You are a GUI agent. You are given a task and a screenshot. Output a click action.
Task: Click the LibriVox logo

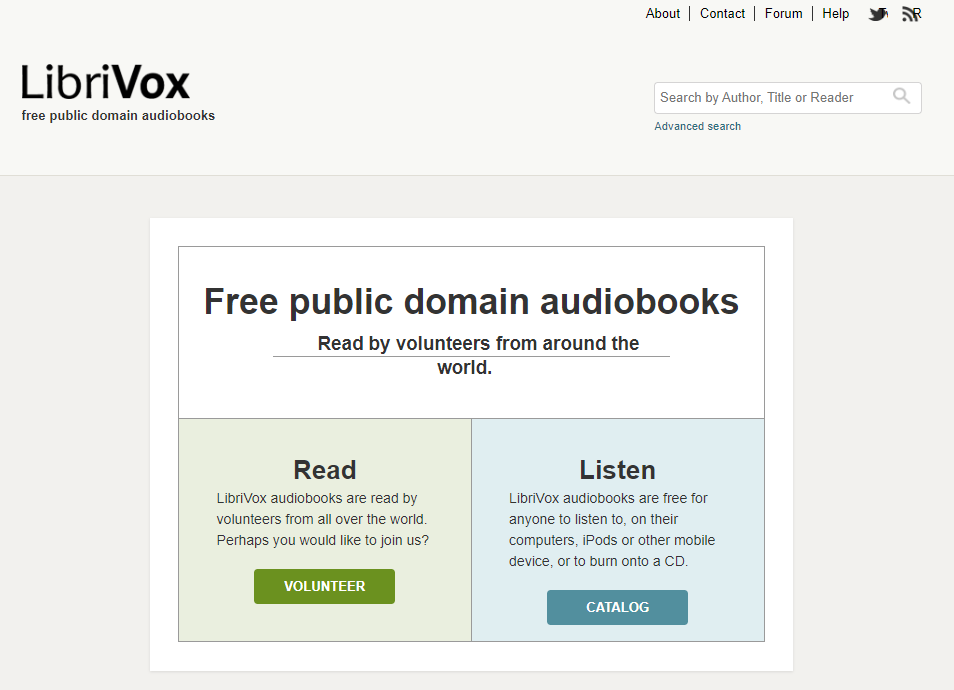(x=105, y=82)
